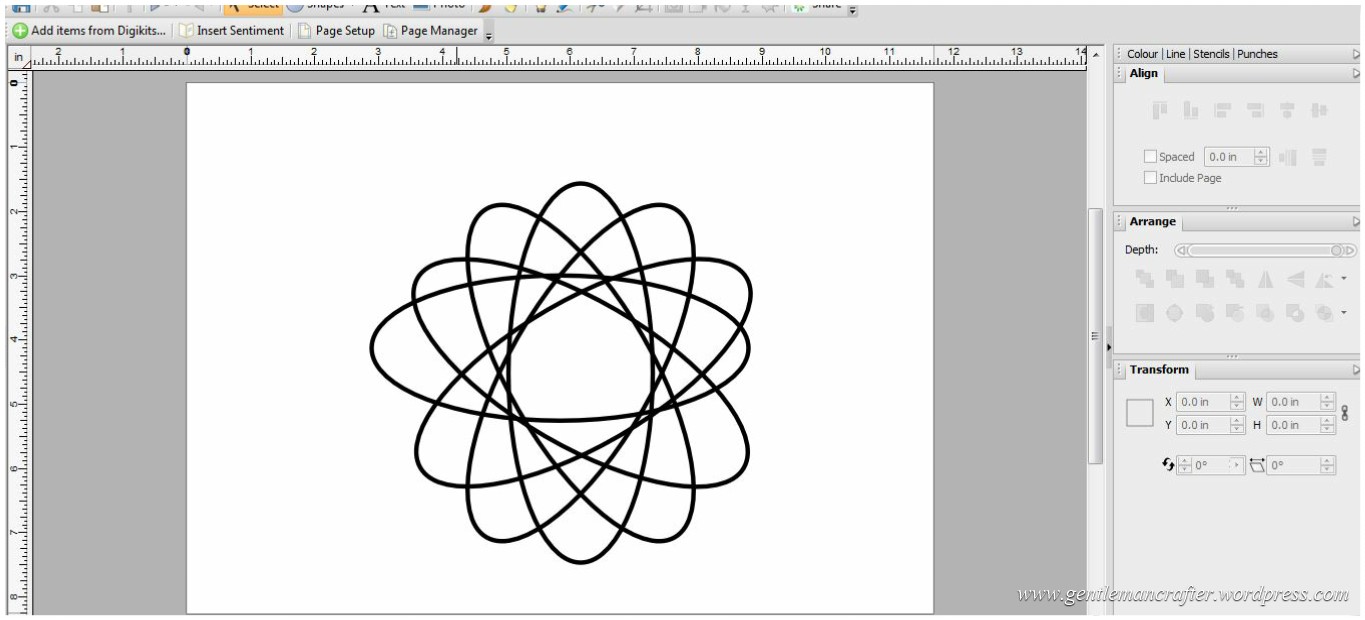Tick the Include Page checkbox

1150,178
